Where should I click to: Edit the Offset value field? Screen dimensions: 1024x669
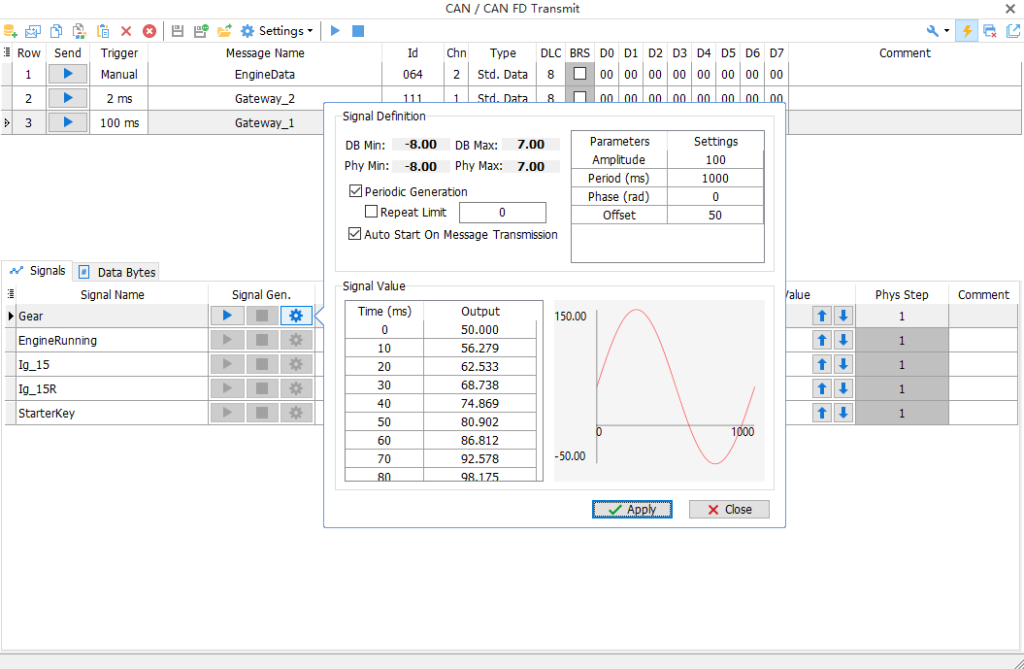point(715,215)
